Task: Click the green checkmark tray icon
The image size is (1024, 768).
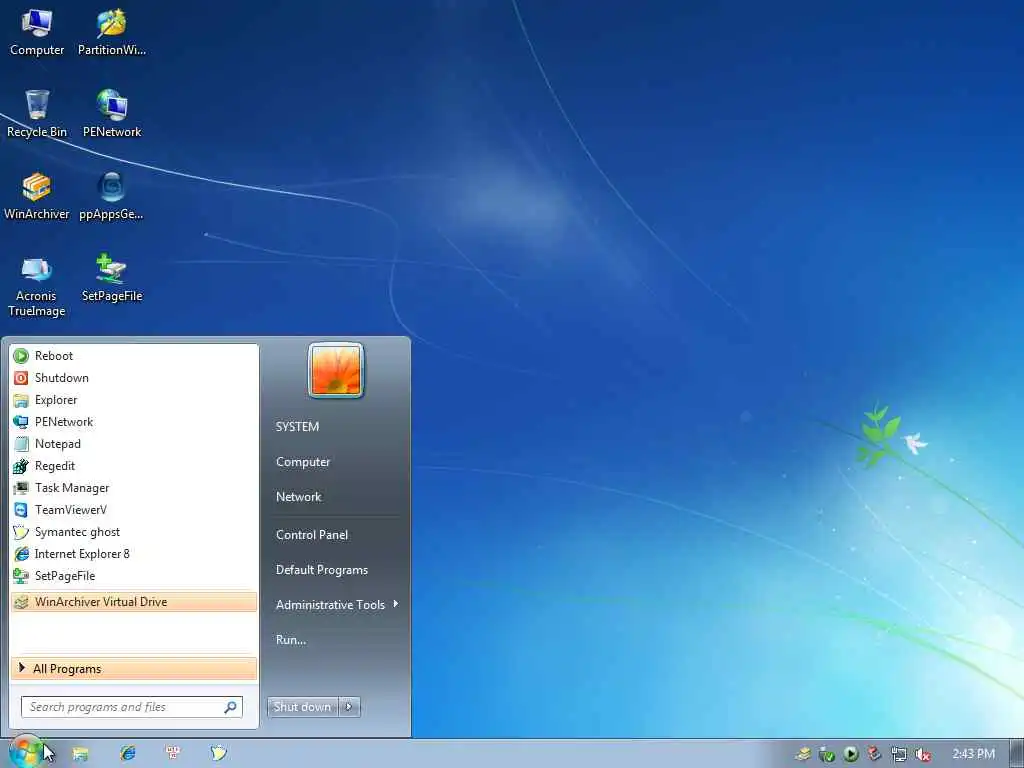Action: [827, 755]
